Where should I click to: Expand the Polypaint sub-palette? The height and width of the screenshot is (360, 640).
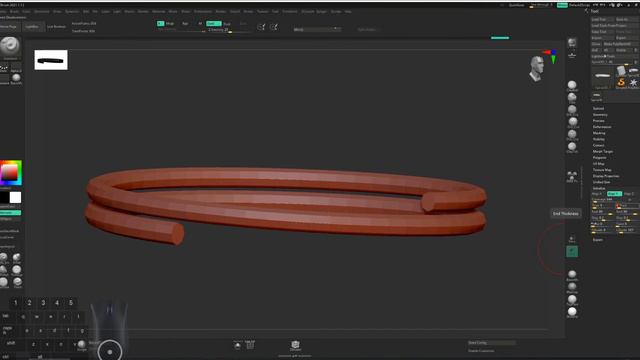click(600, 158)
